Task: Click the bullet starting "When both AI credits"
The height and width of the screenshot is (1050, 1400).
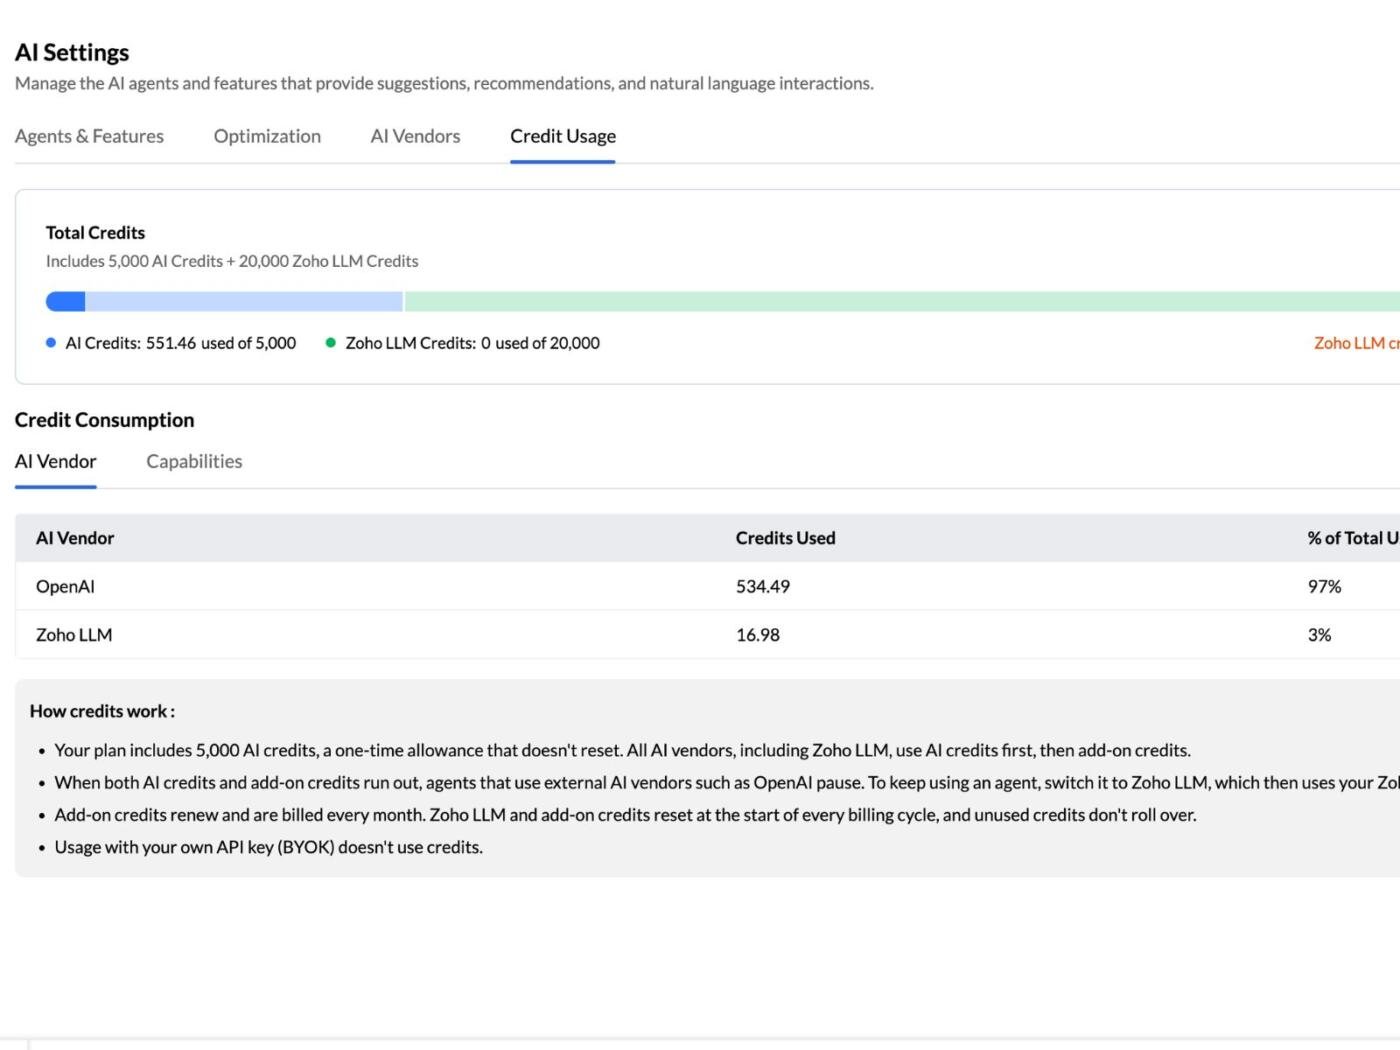Action: point(727,782)
